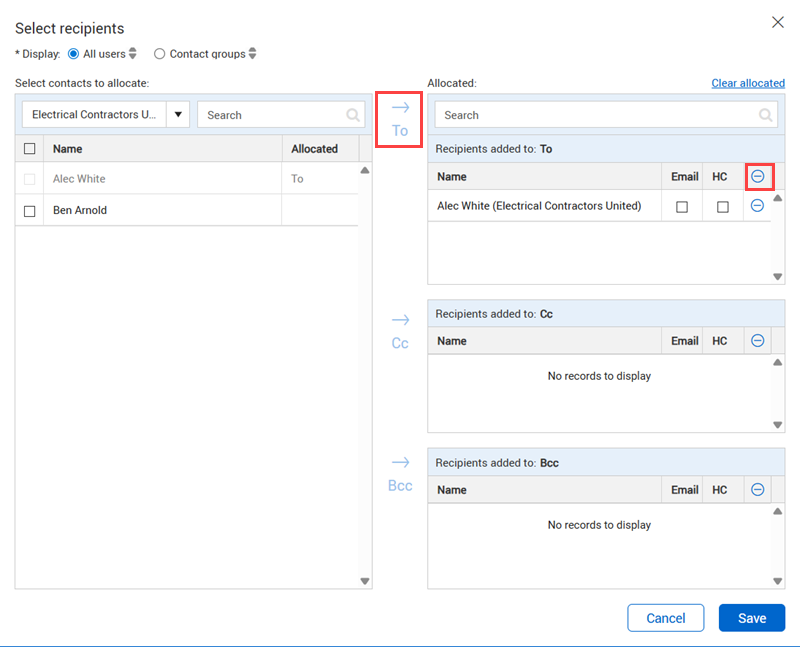This screenshot has width=800, height=647.
Task: Click the magnifier in Allocated search box
Action: 766,115
